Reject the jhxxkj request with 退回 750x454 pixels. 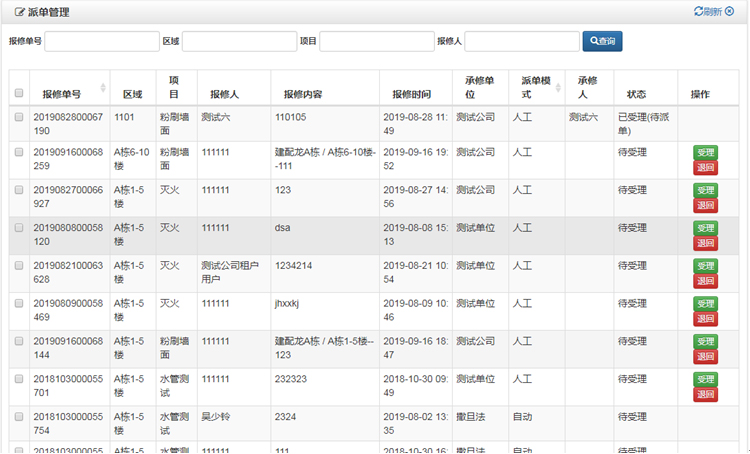(705, 319)
